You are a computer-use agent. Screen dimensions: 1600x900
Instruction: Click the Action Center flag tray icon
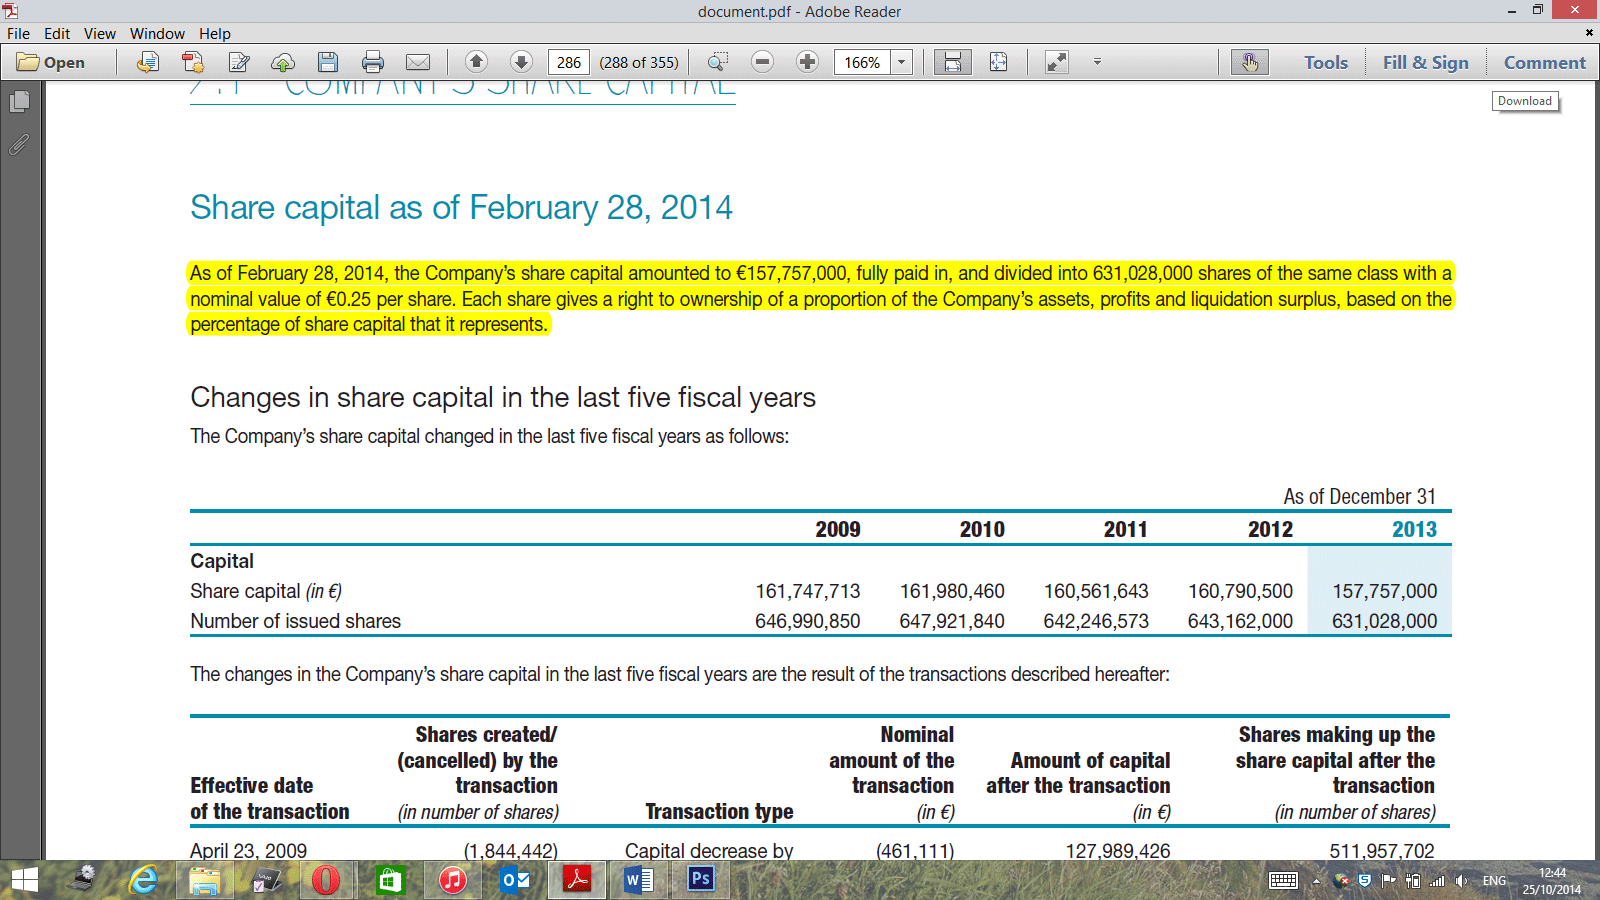coord(1388,881)
